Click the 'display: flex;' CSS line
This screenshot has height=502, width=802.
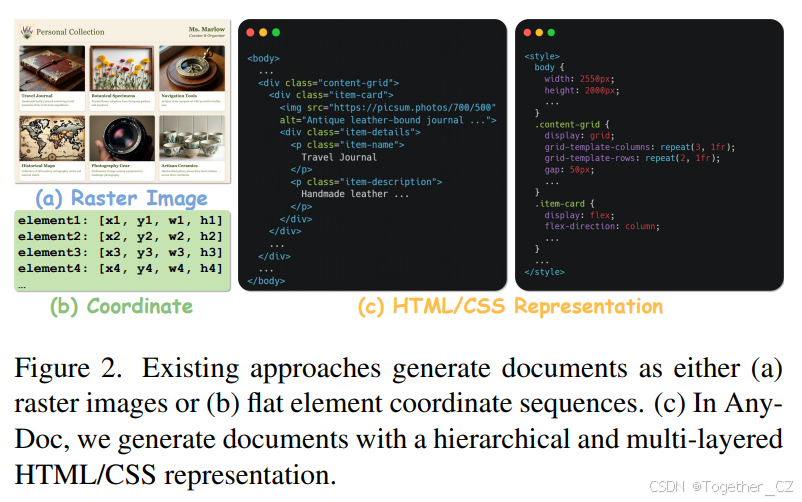pyautogui.click(x=579, y=215)
